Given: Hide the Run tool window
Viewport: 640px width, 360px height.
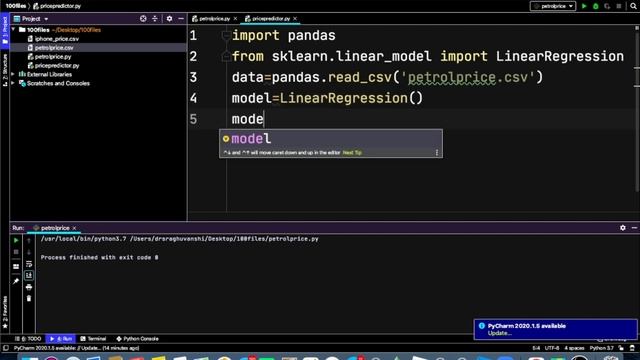Looking at the screenshot, I should (634, 228).
